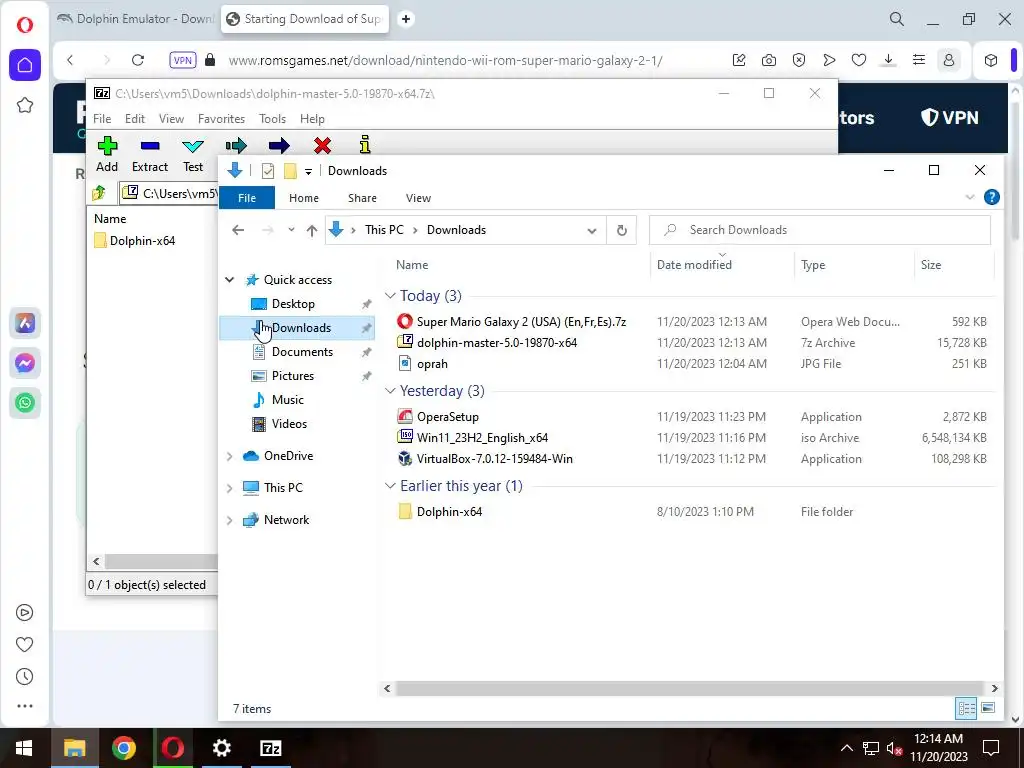Toggle the Opera VPN badge
The width and height of the screenshot is (1024, 768).
click(183, 60)
